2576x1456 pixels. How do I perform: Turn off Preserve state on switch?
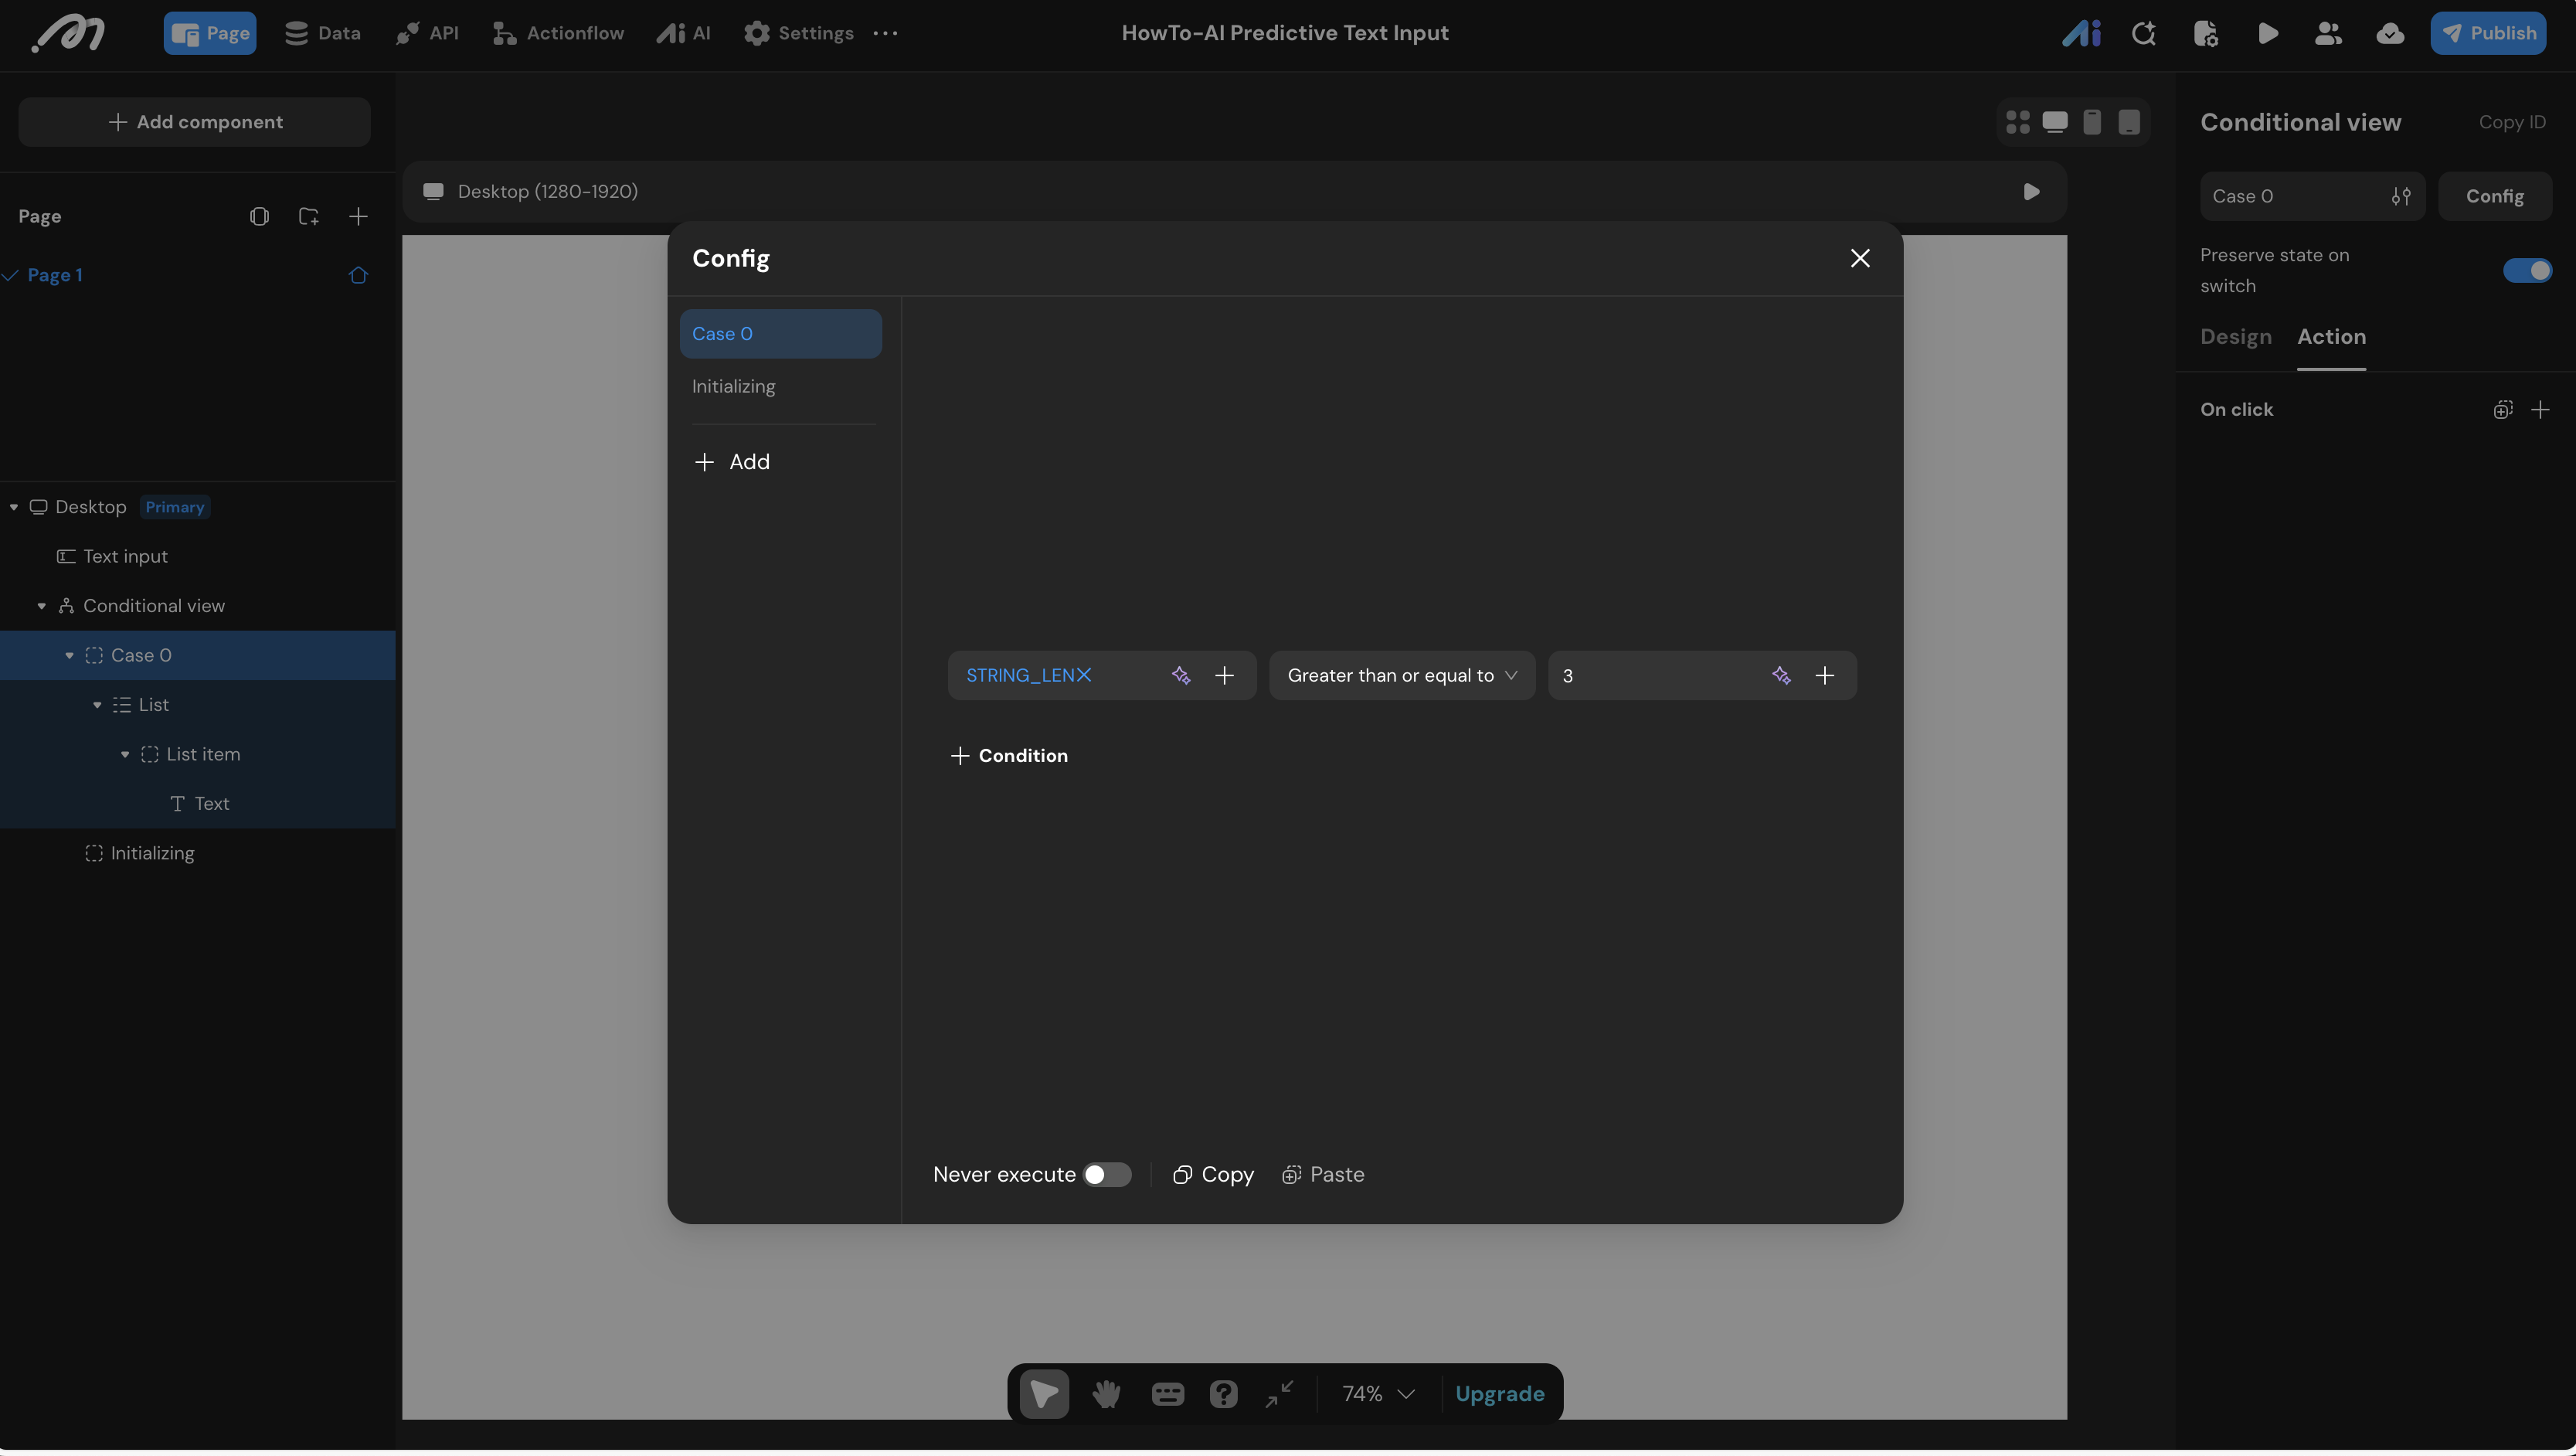2527,271
